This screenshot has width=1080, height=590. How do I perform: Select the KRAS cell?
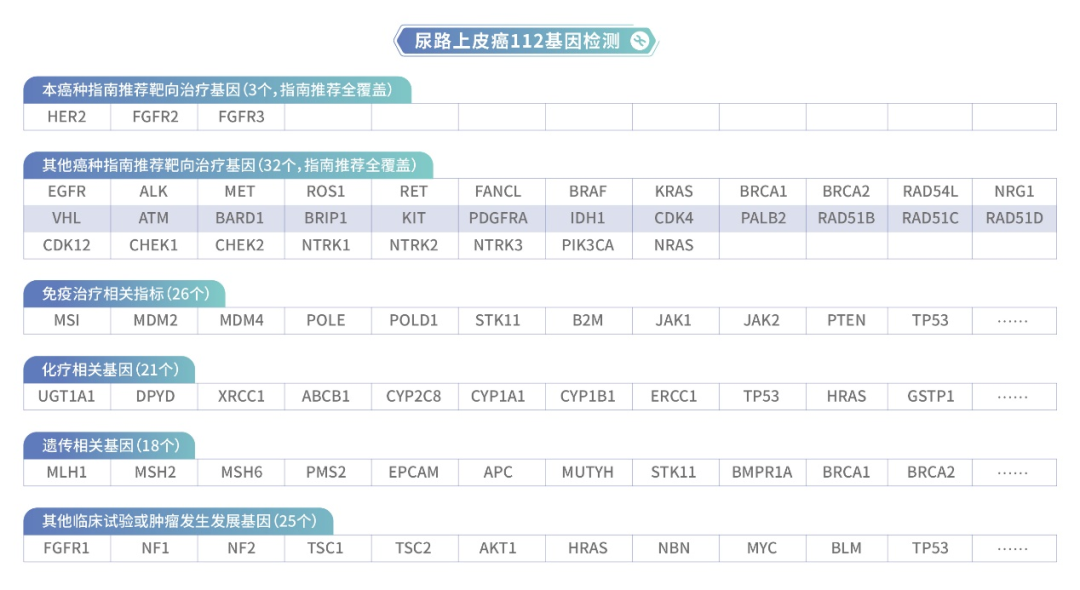676,191
